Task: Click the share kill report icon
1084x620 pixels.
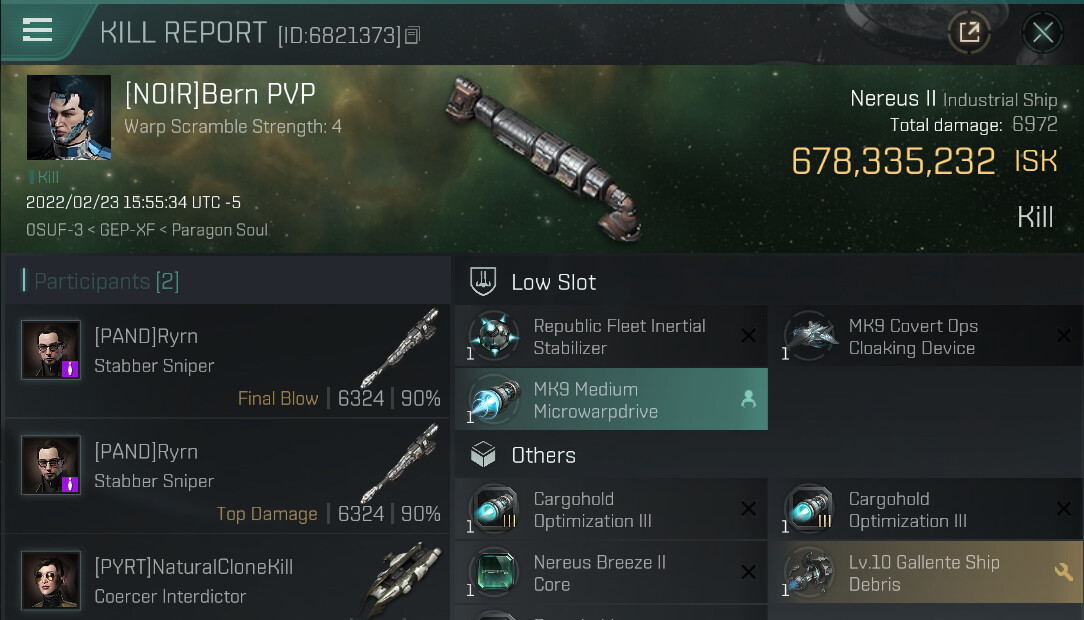Action: click(x=969, y=33)
